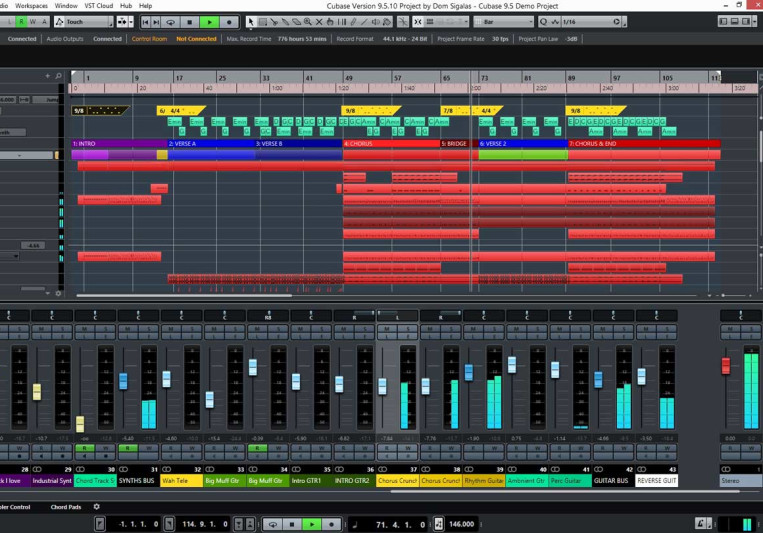The height and width of the screenshot is (533, 763).
Task: Select the '4: CHORUS' marker event
Action: pyautogui.click(x=391, y=144)
